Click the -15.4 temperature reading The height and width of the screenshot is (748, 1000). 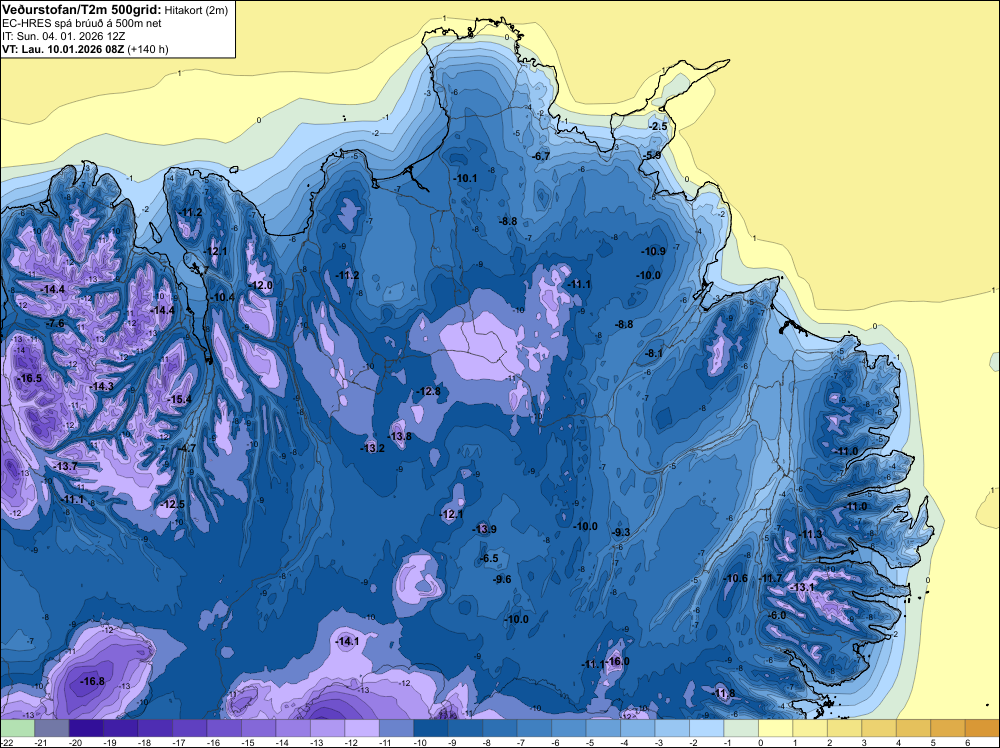[179, 399]
